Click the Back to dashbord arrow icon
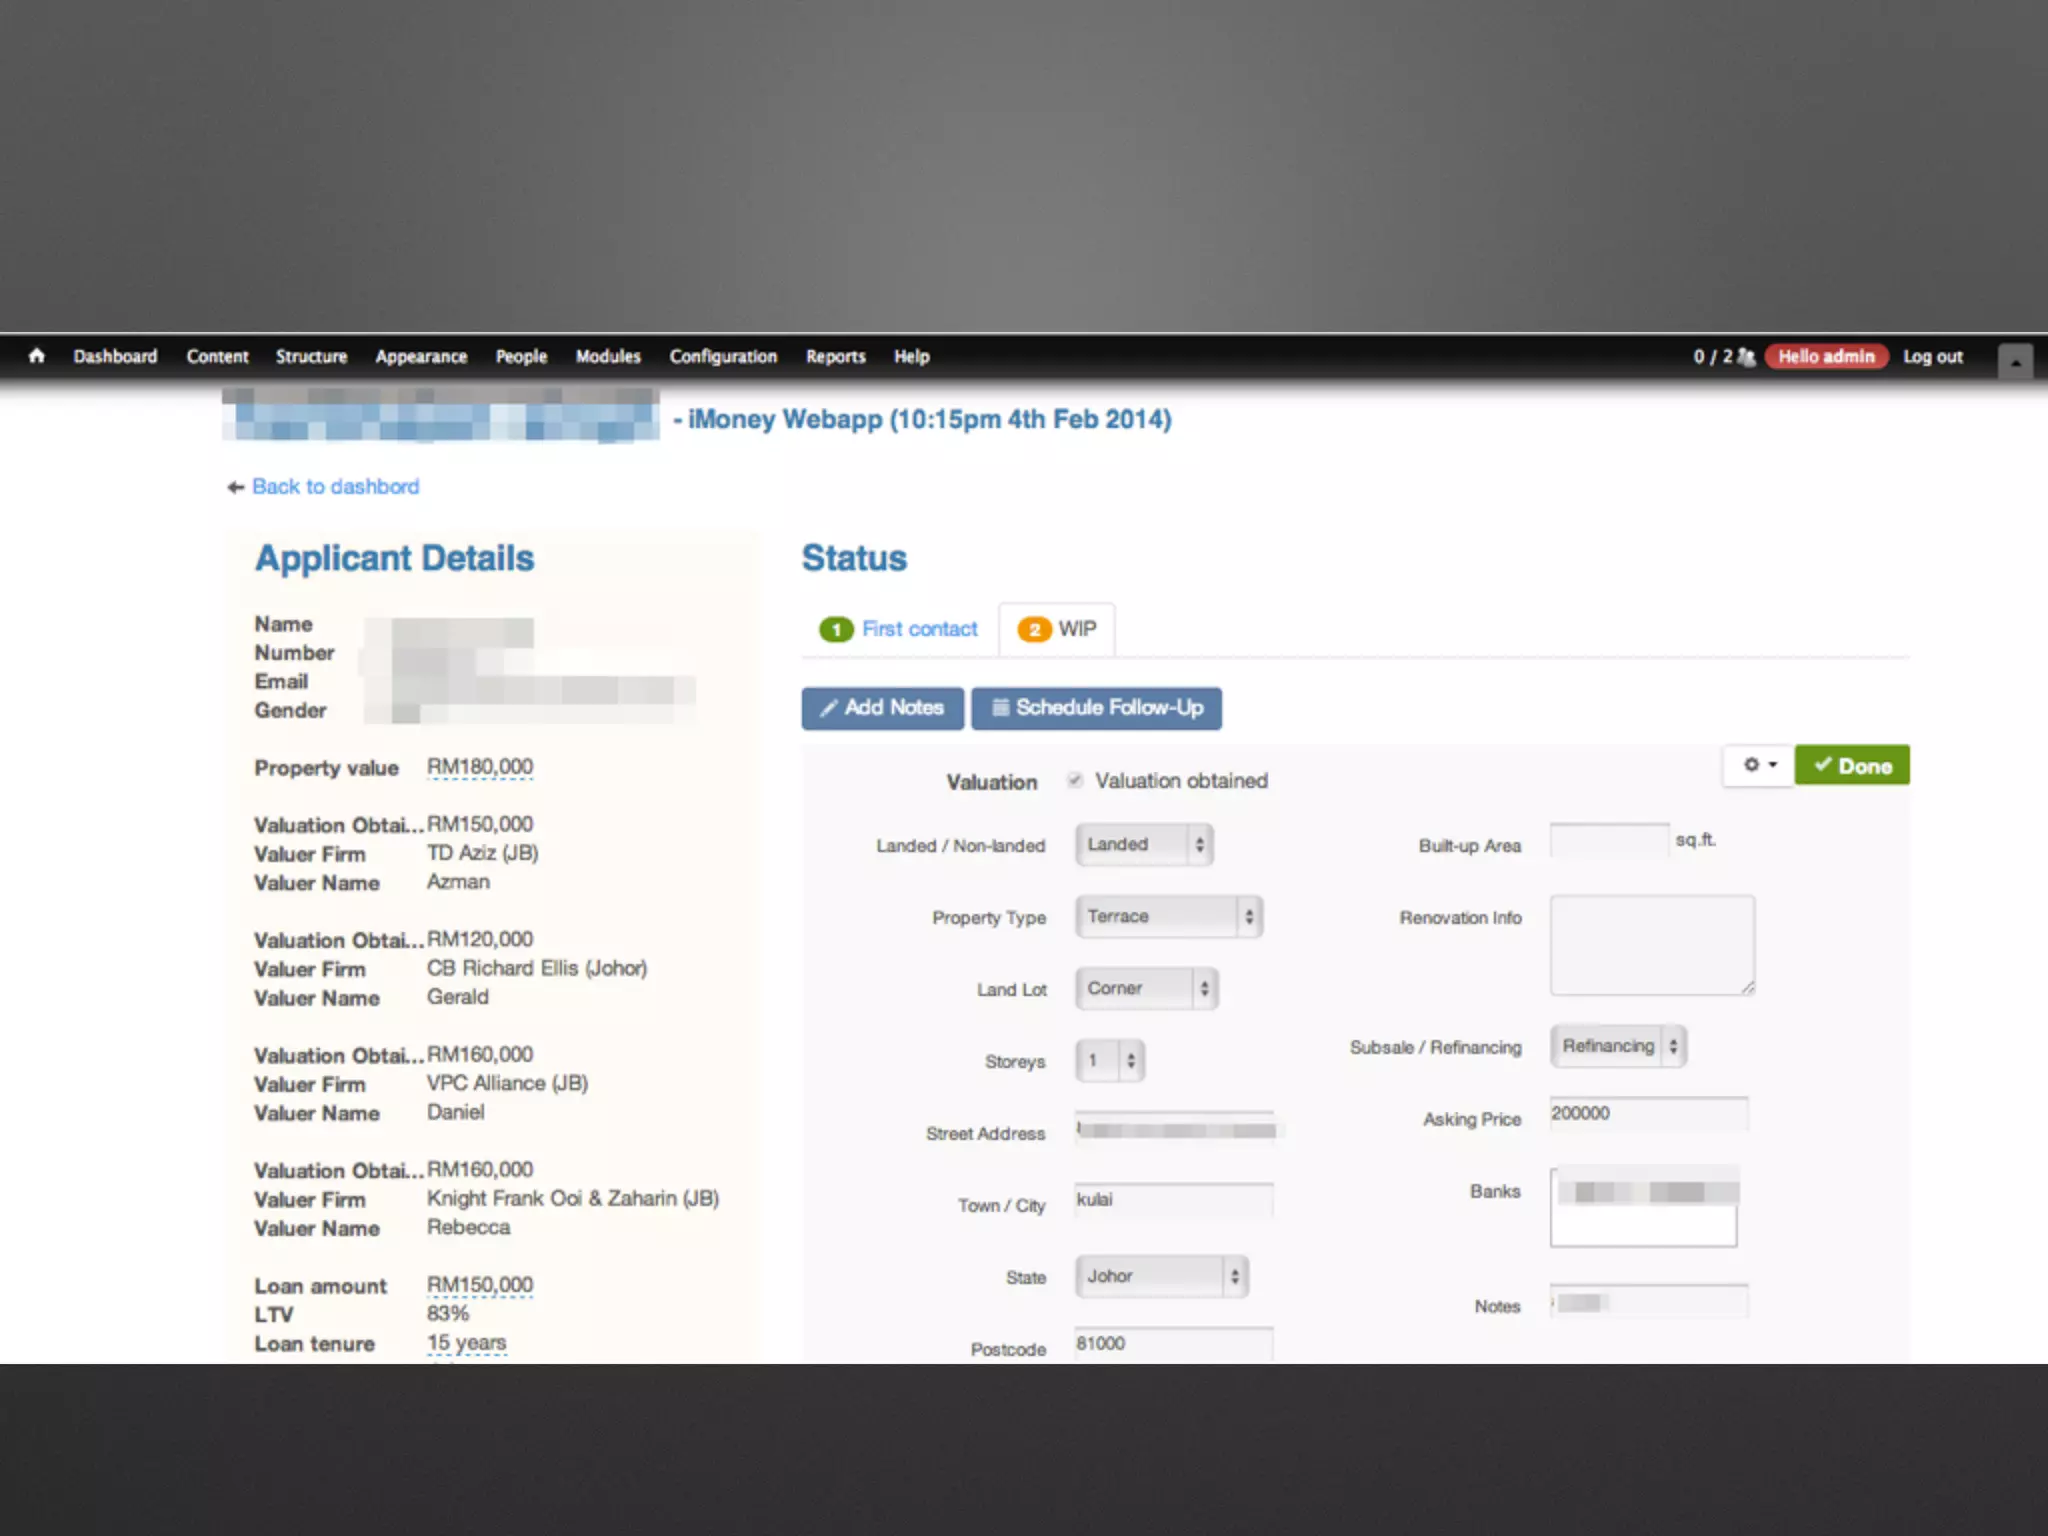This screenshot has height=1536, width=2048. [x=236, y=487]
